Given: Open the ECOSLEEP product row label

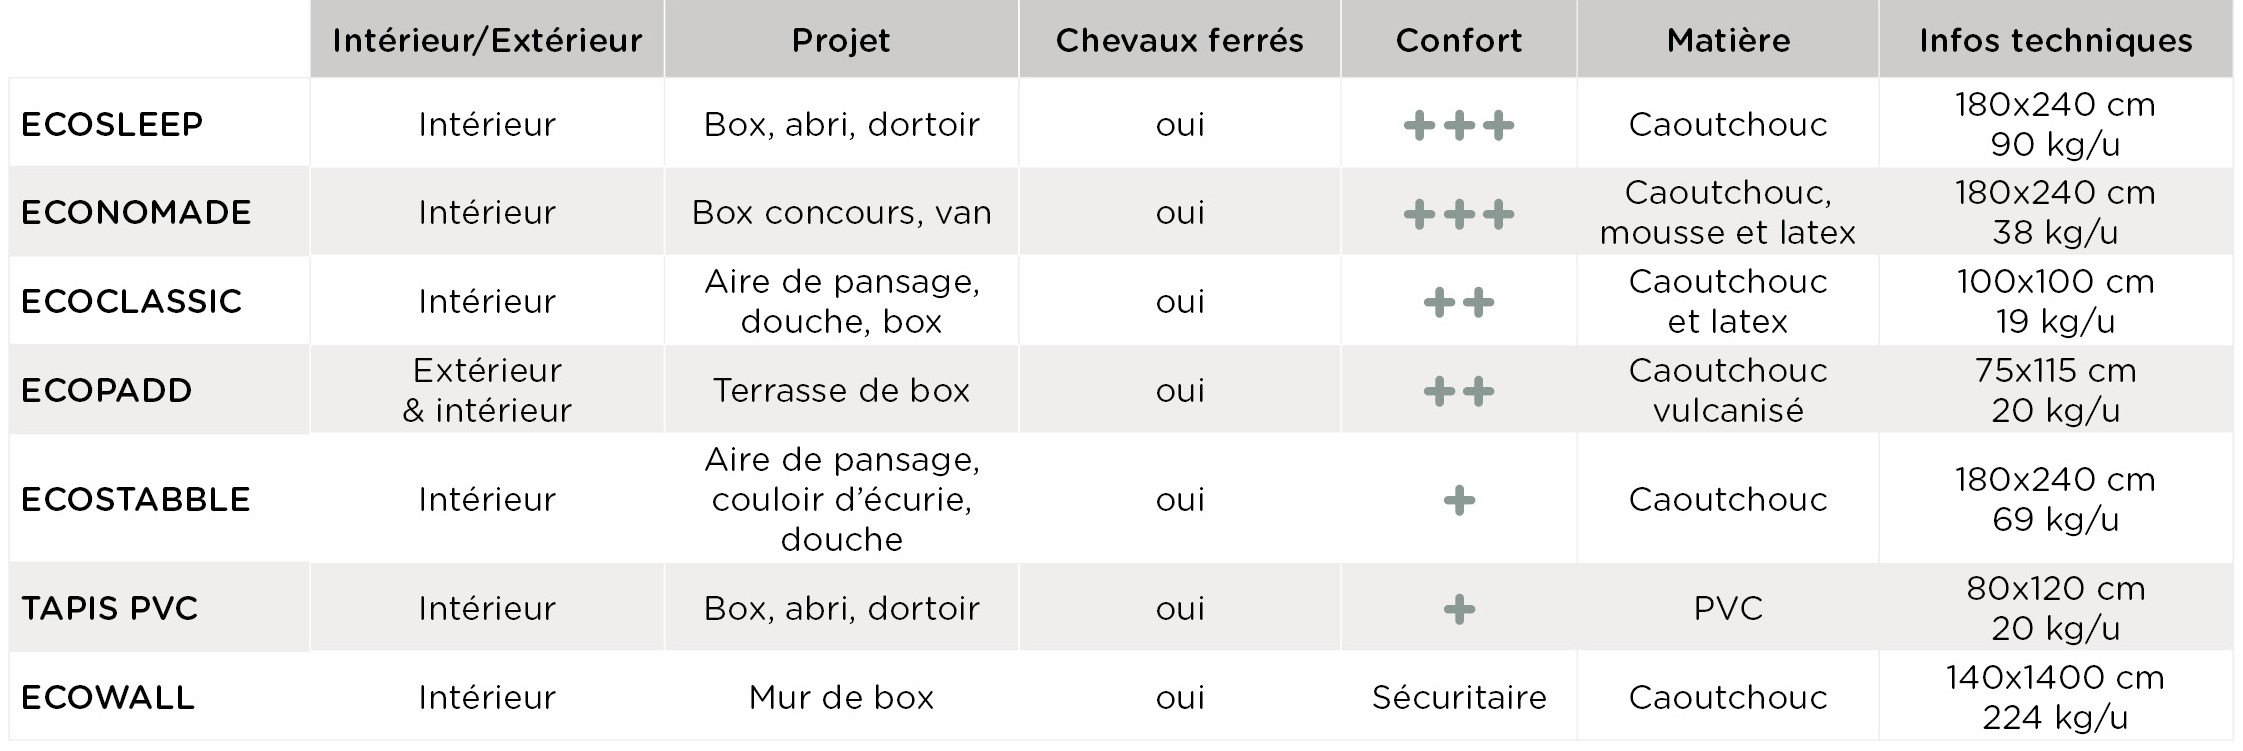Looking at the screenshot, I should coord(112,124).
